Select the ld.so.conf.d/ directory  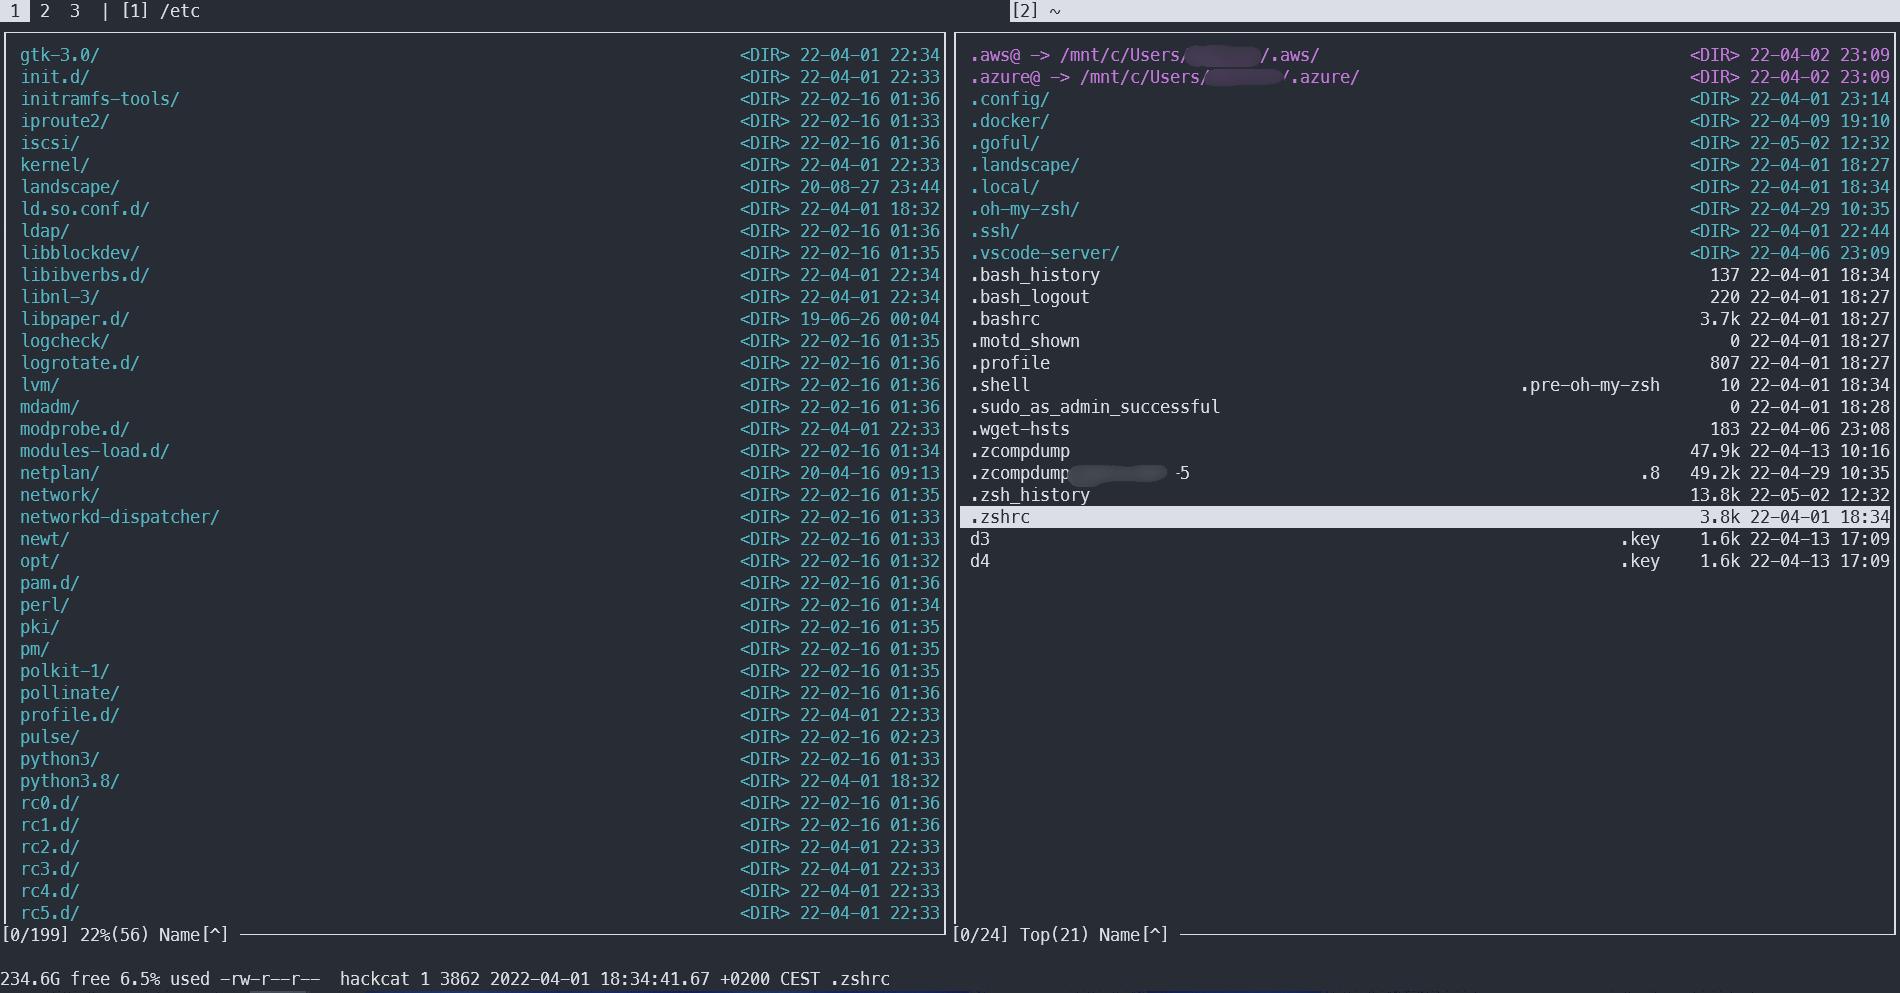[480, 209]
